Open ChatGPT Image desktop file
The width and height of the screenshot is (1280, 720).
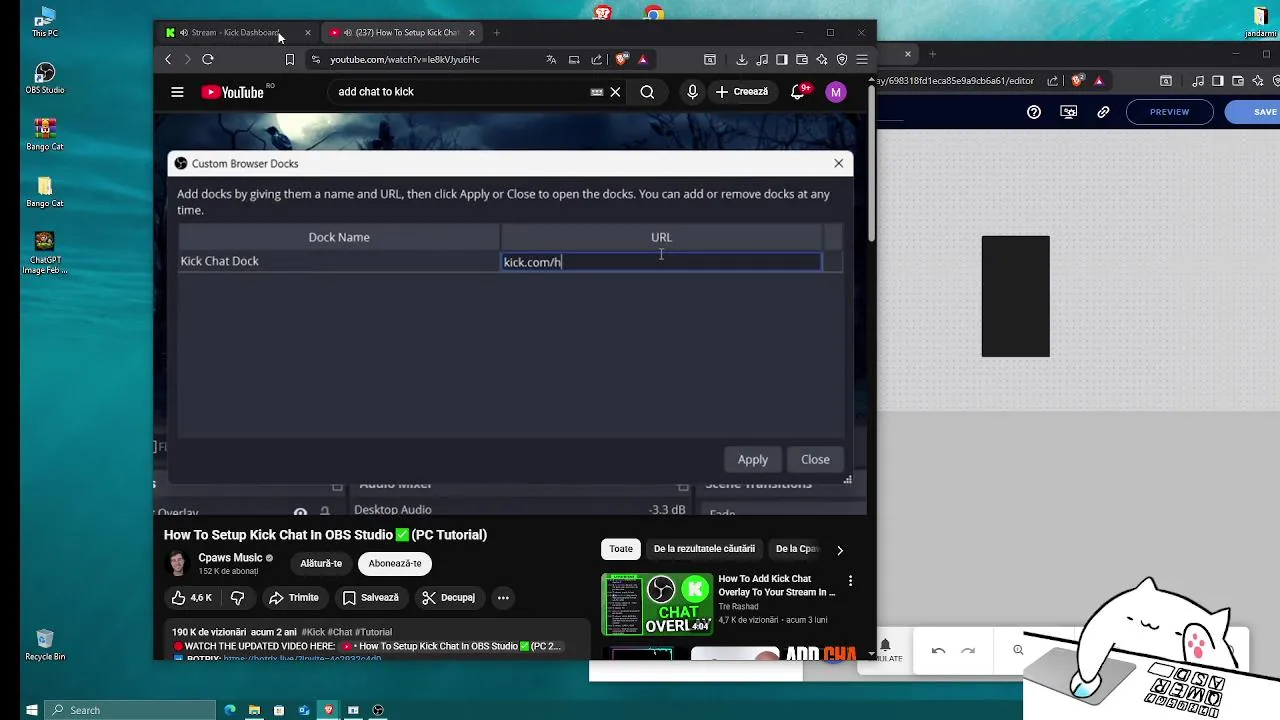pyautogui.click(x=45, y=253)
